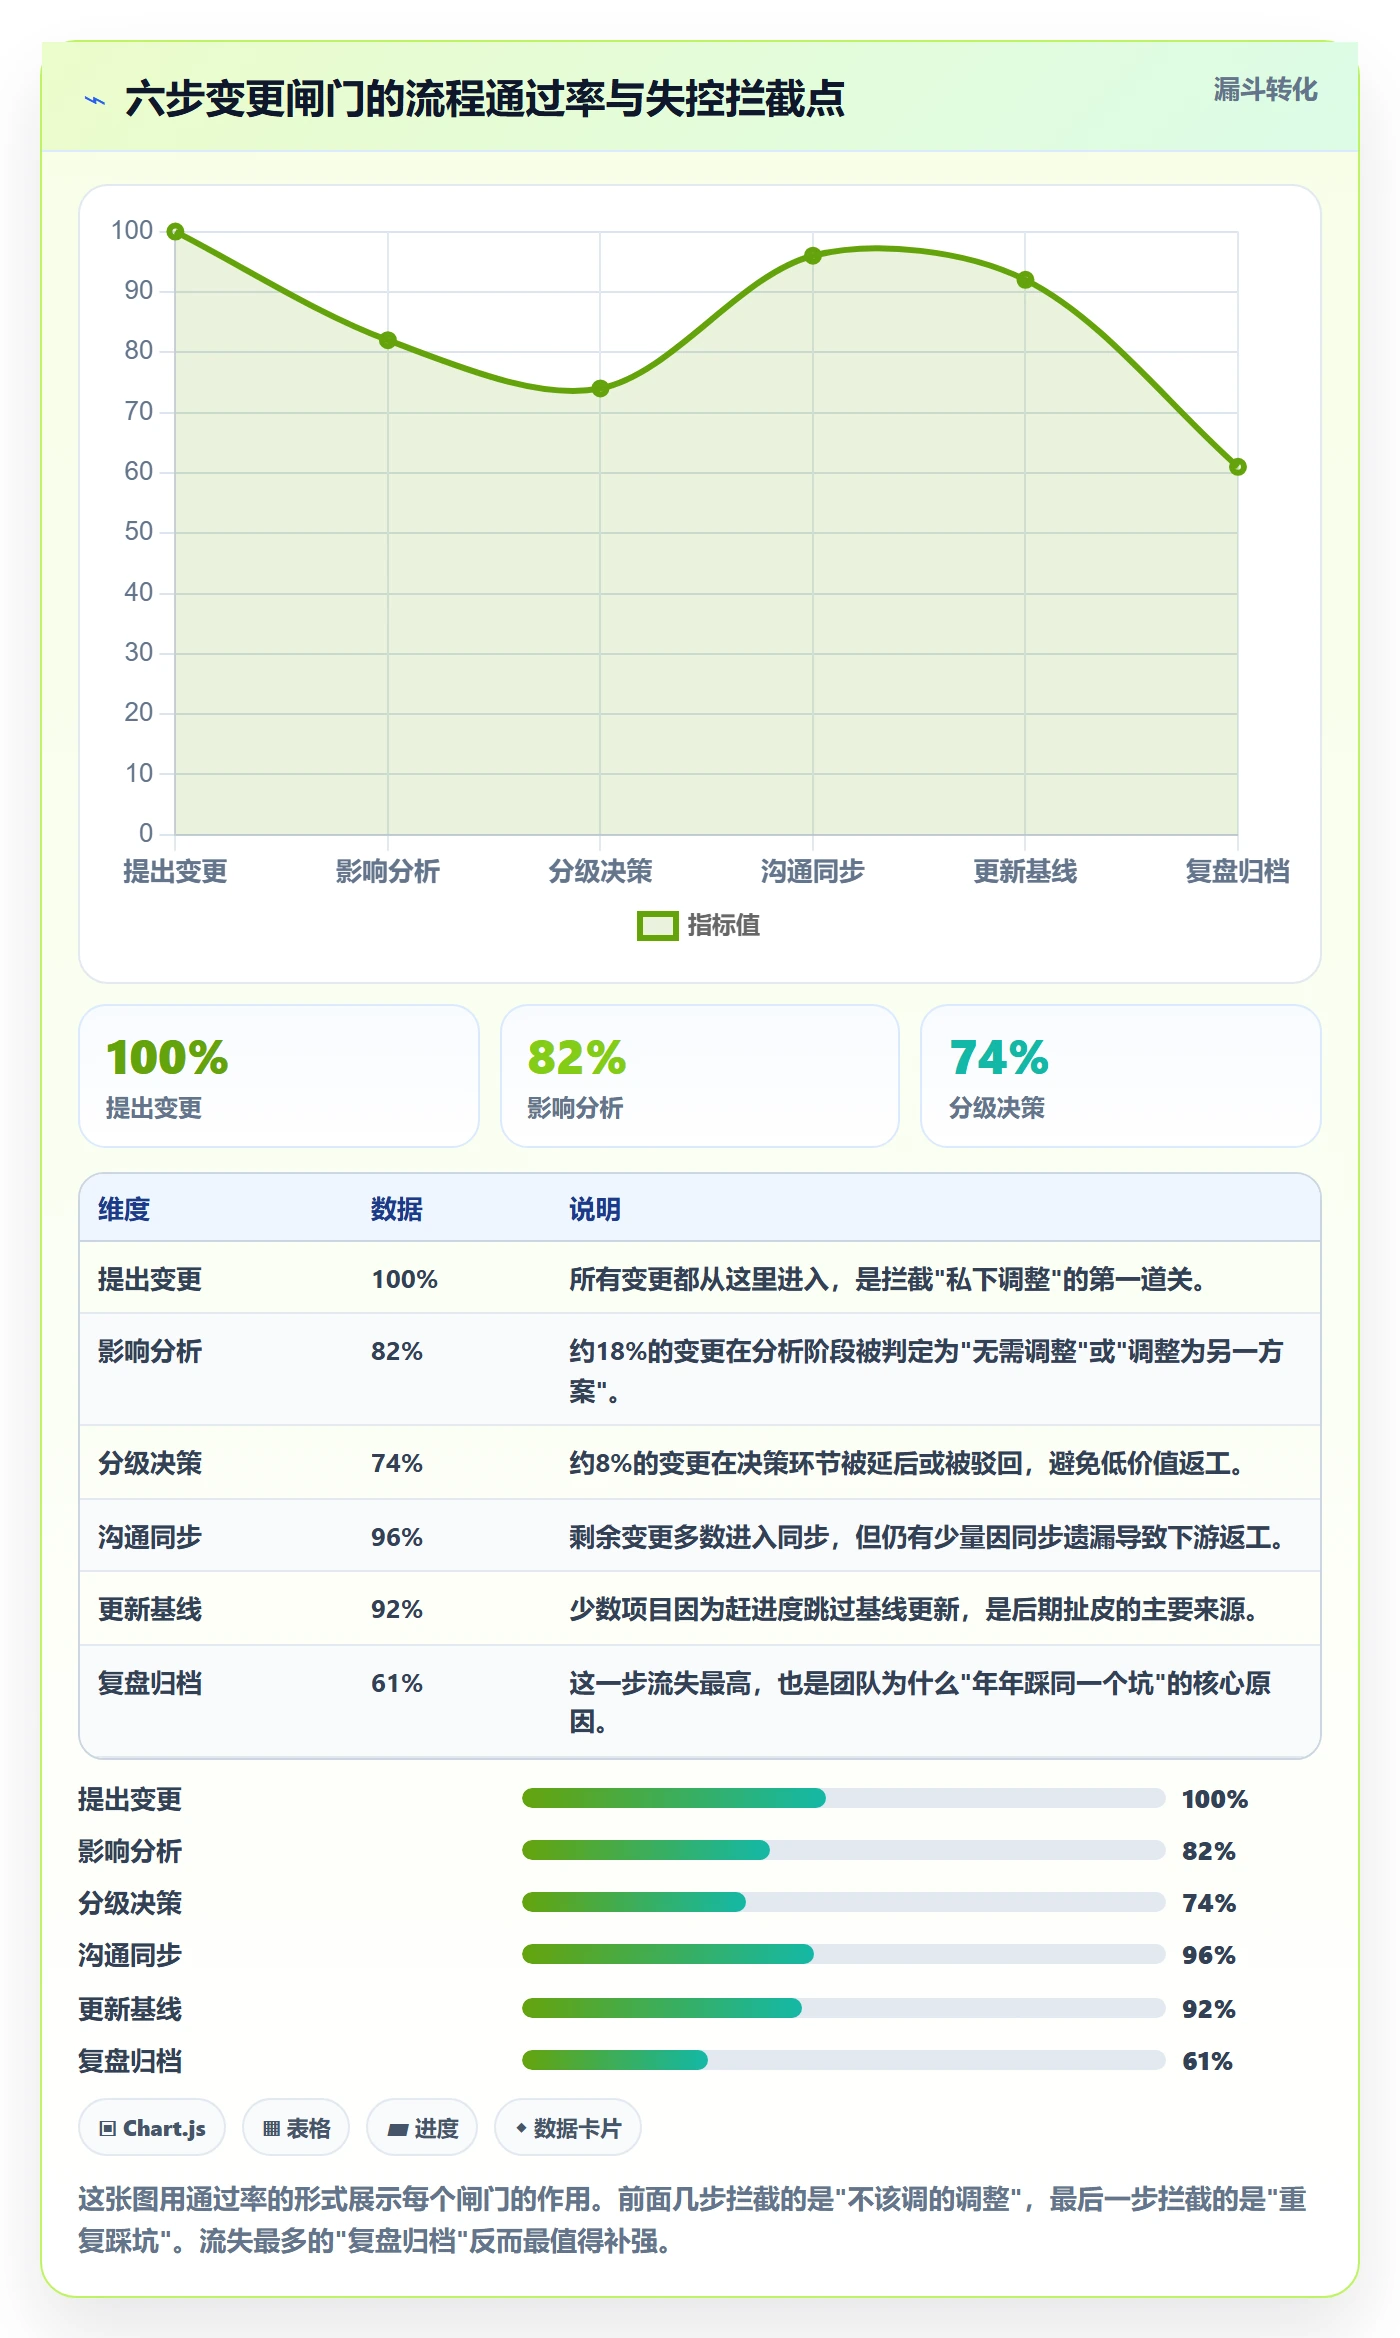Click the description starting 约8%的变更
Screen dimensions: 1400x2338
(908, 1463)
